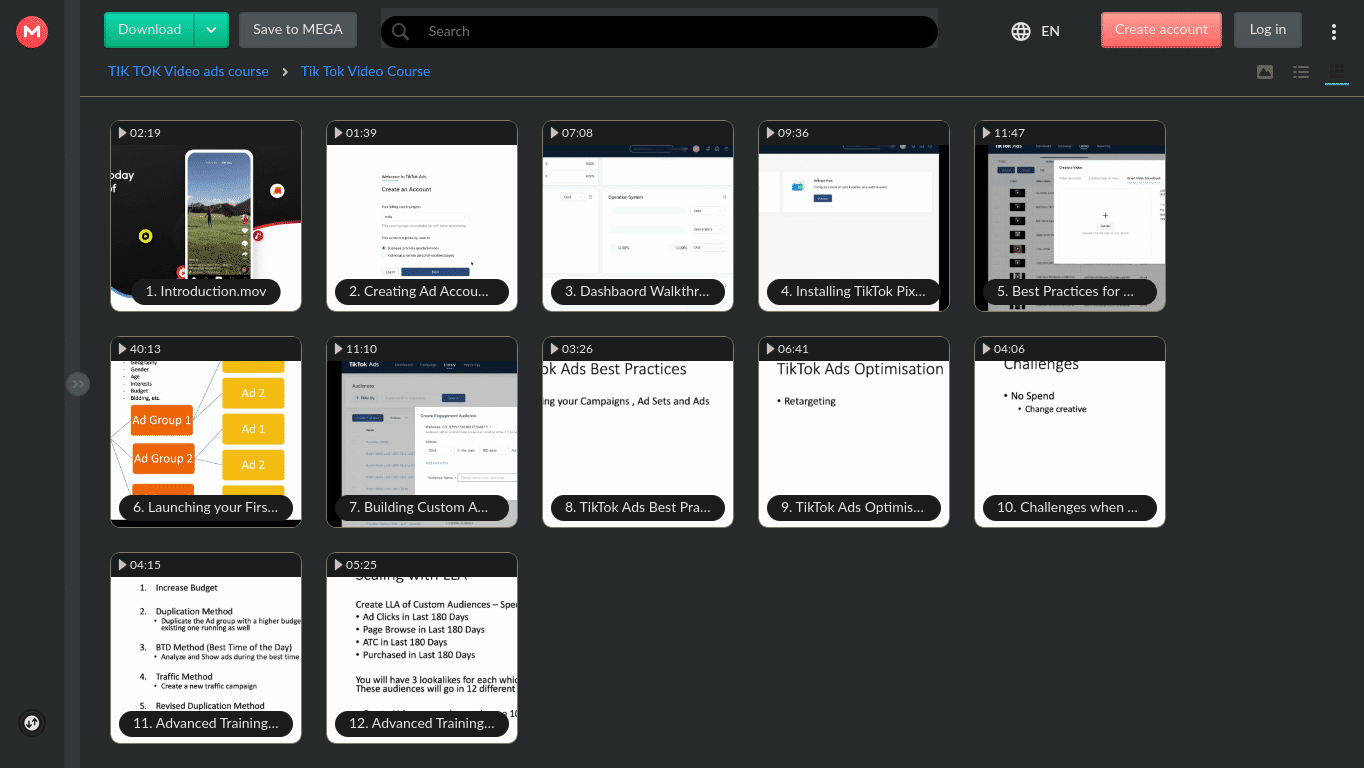Open the transfers icon in the sidebar
1364x768 pixels.
[x=32, y=722]
